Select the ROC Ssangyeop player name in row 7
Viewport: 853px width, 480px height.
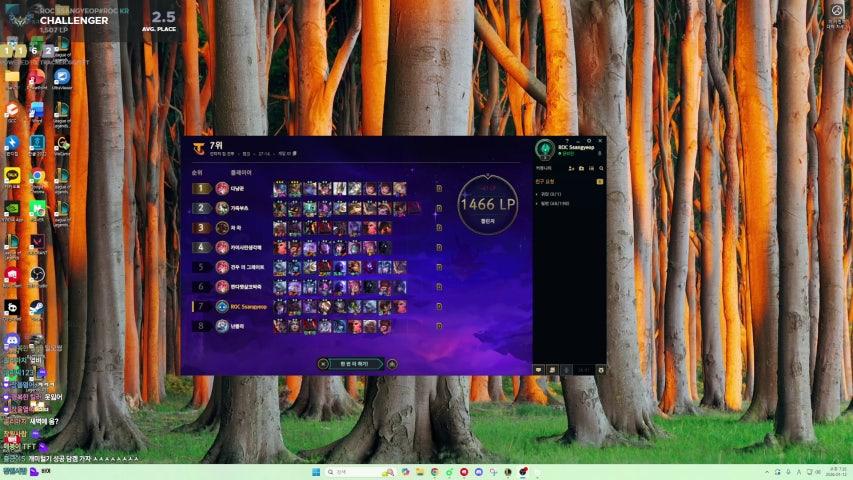click(x=248, y=307)
